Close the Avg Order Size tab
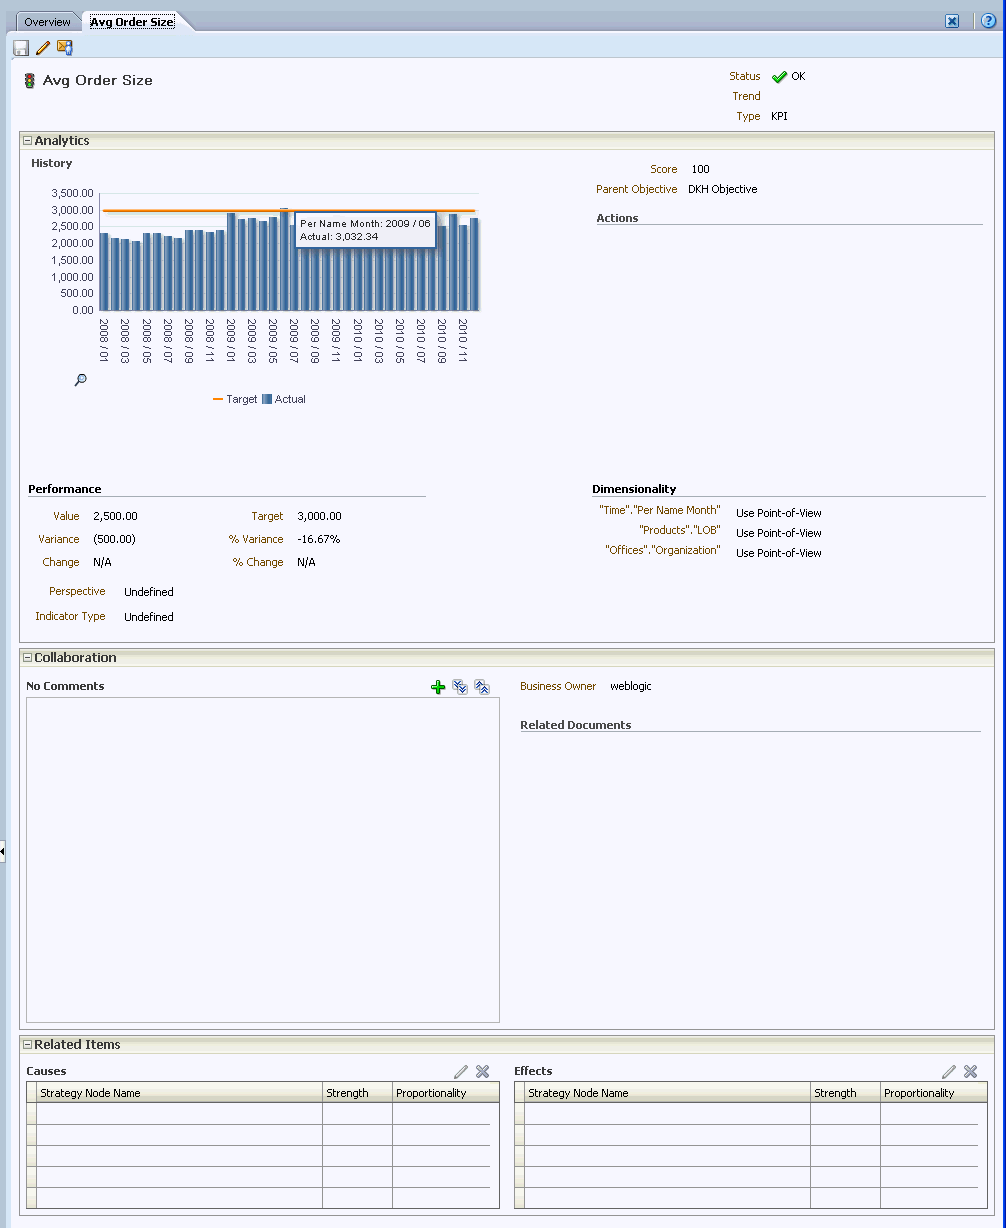 pos(952,21)
